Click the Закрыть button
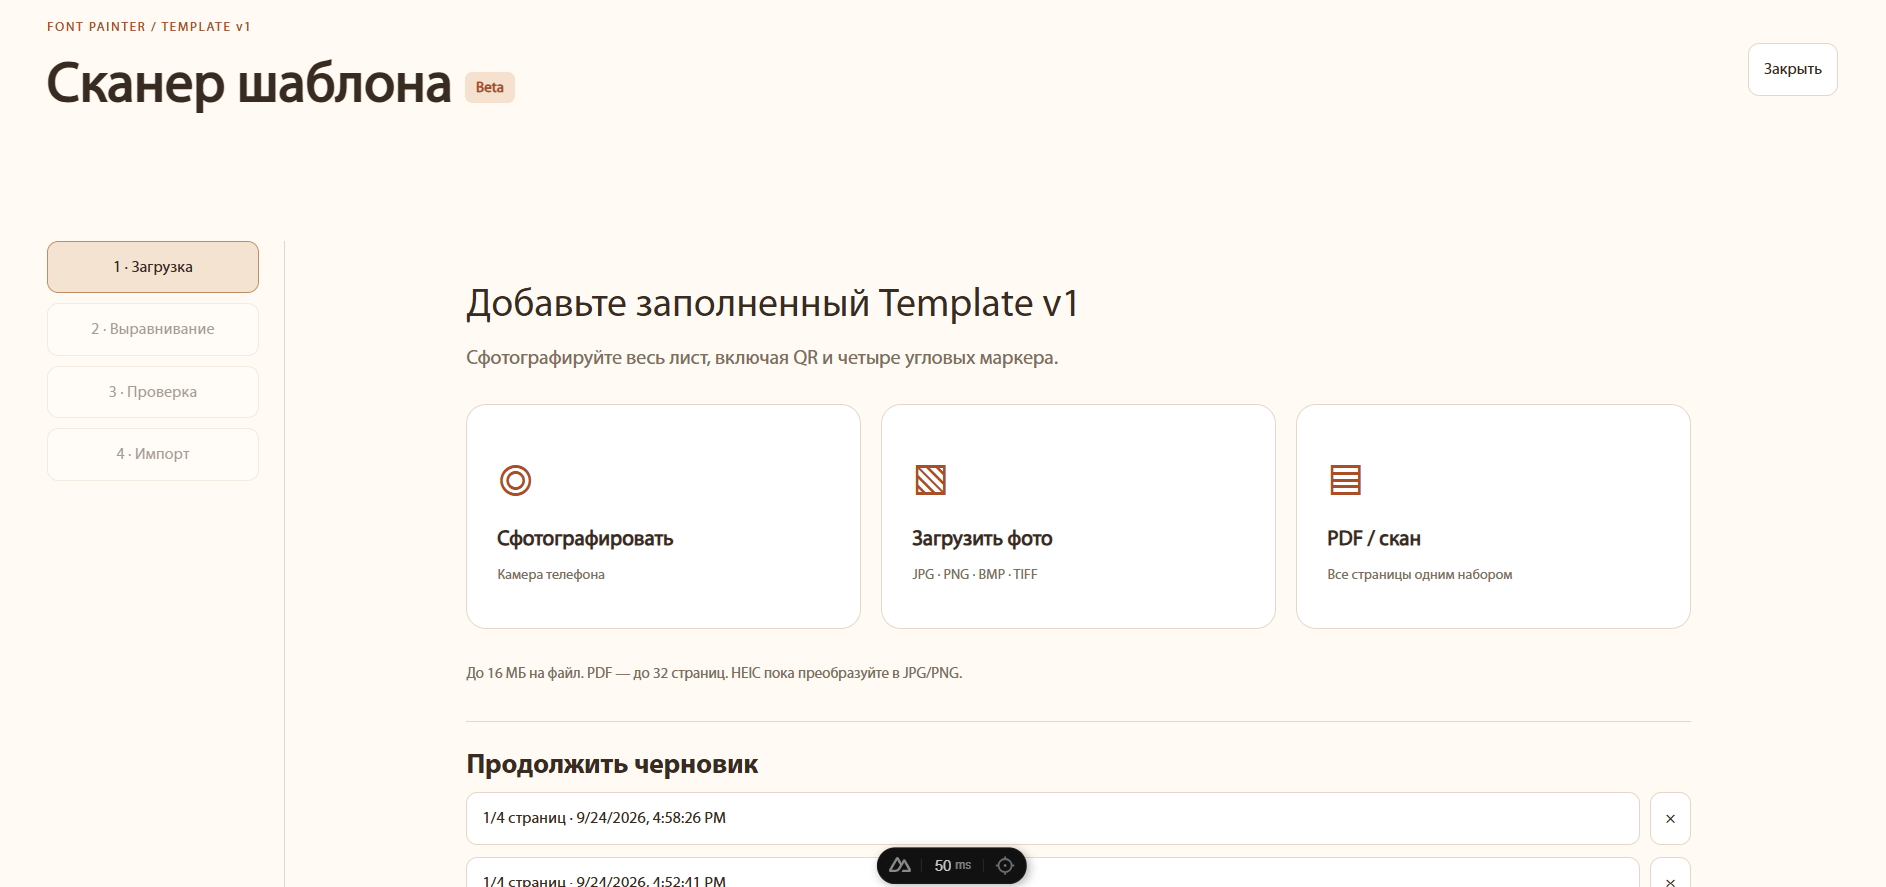This screenshot has width=1886, height=887. click(x=1792, y=69)
